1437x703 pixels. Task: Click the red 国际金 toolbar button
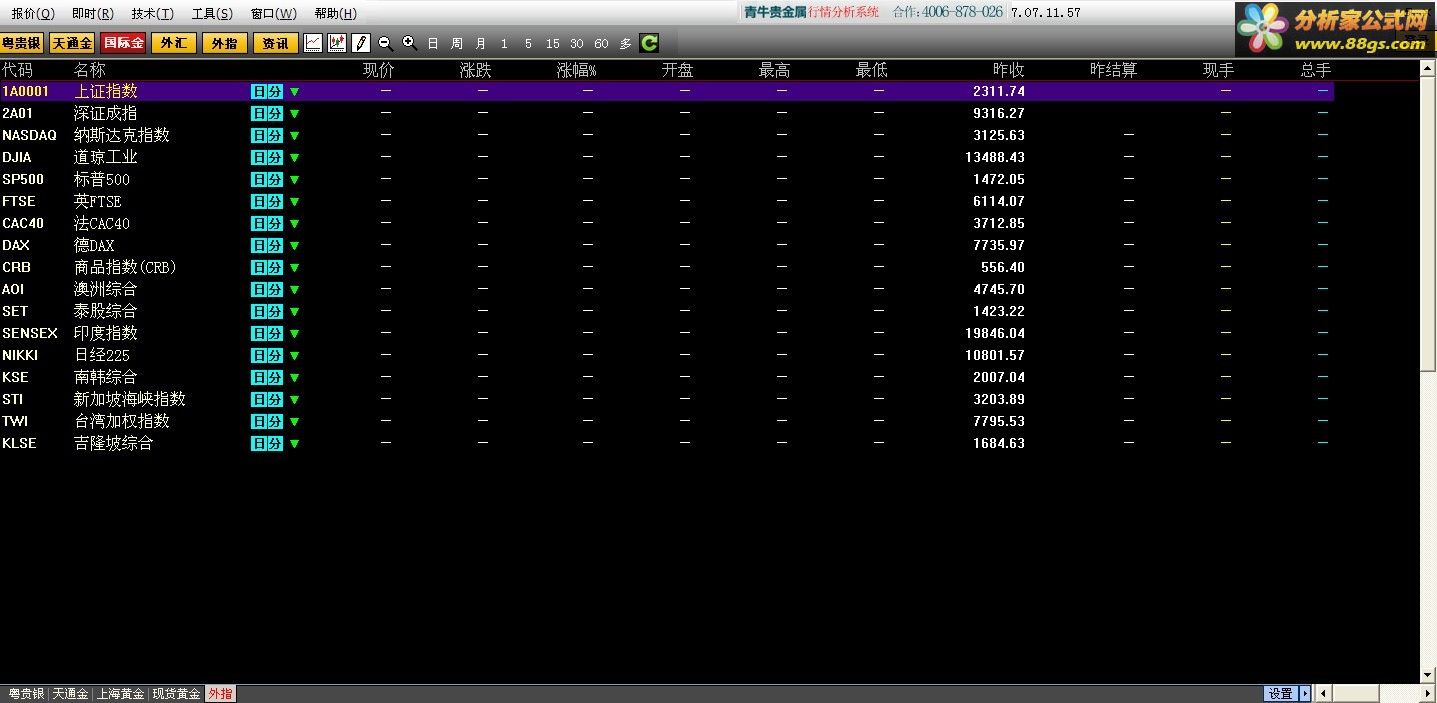pos(123,43)
